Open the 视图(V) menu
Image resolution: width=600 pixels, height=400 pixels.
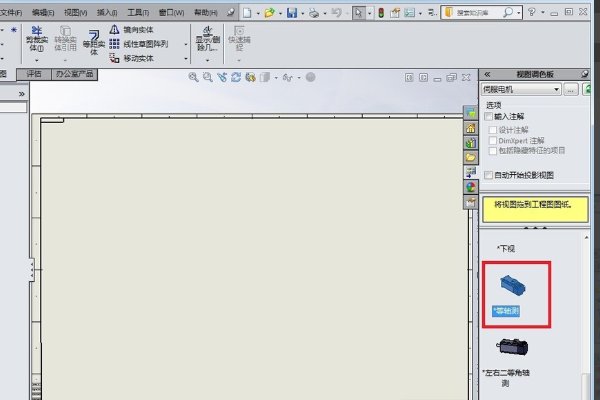[75, 13]
